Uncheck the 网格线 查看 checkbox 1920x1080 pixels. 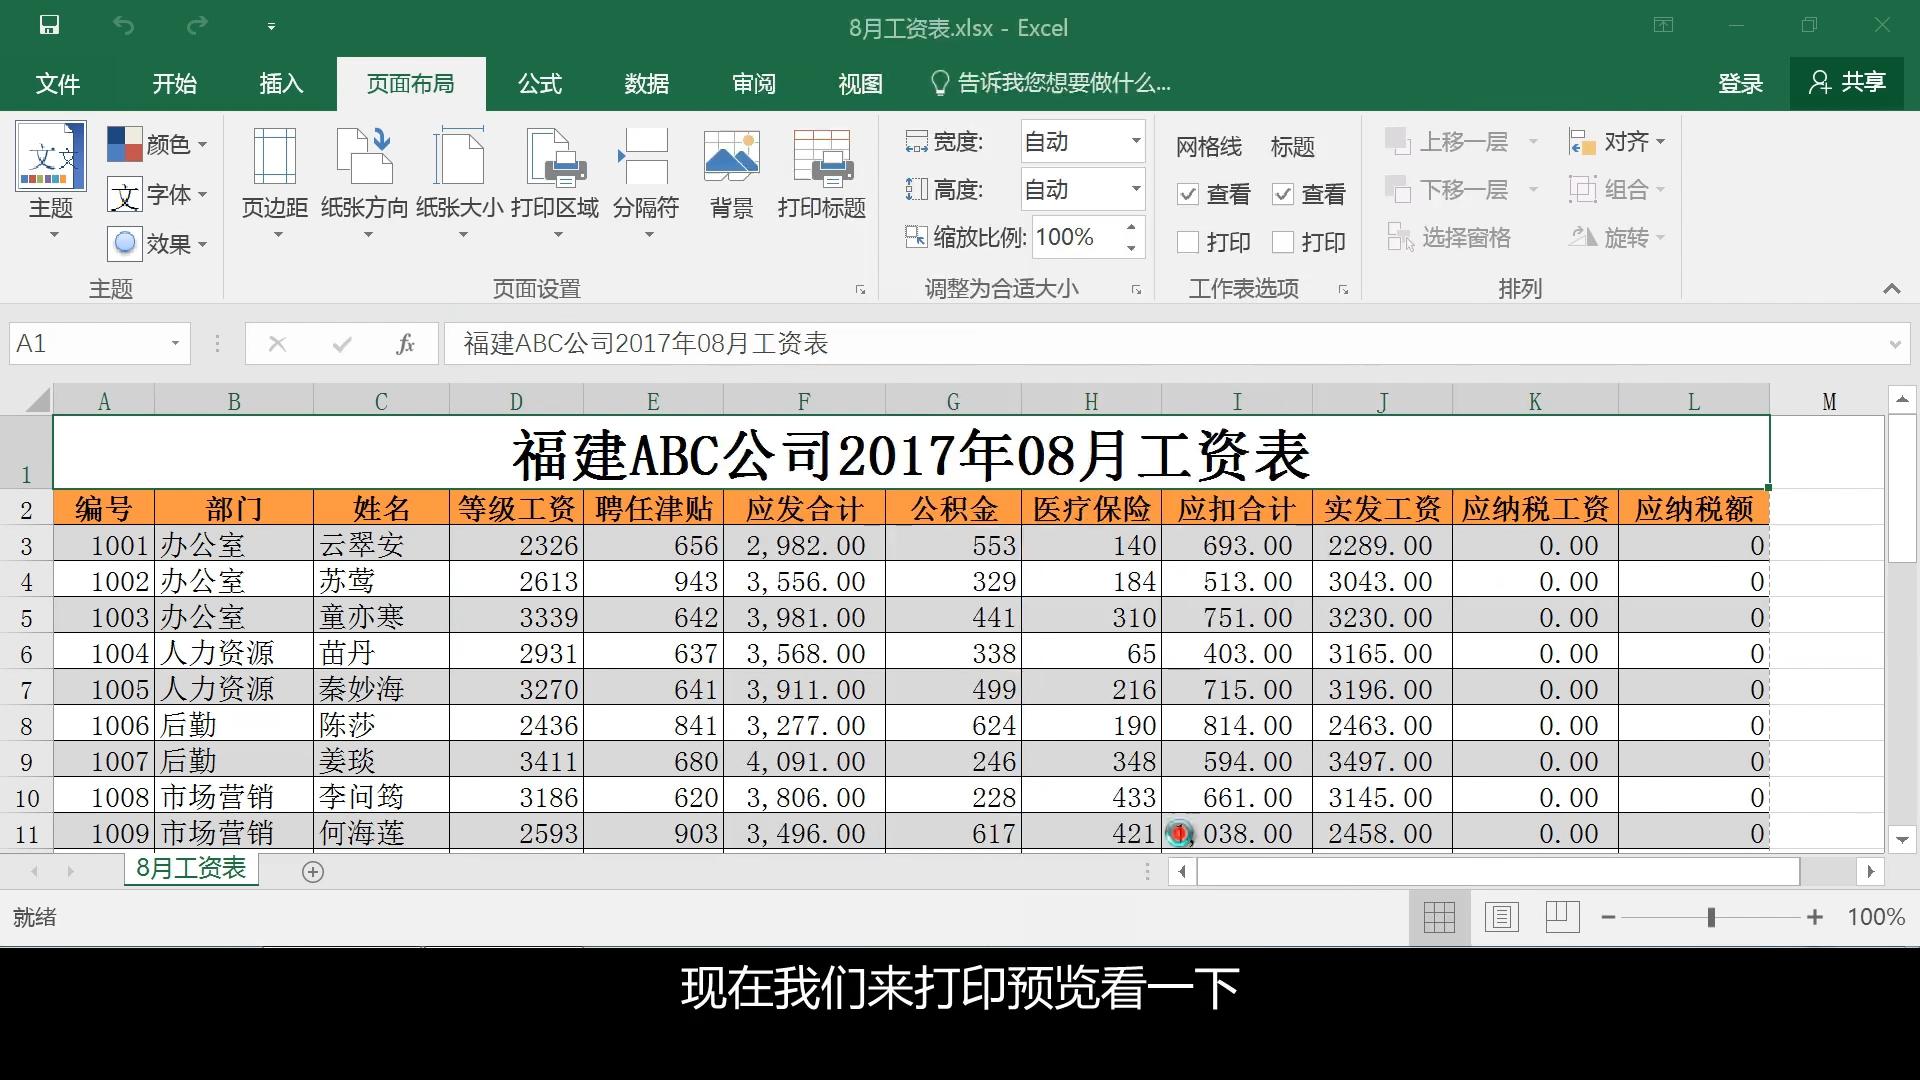[1188, 194]
